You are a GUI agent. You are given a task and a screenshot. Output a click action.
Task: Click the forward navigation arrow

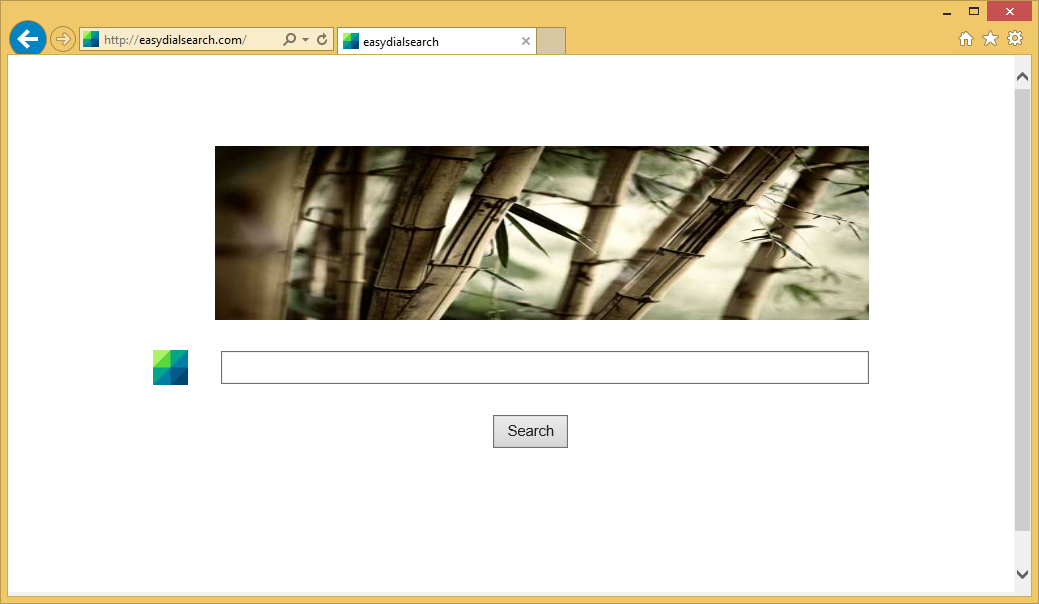[61, 38]
